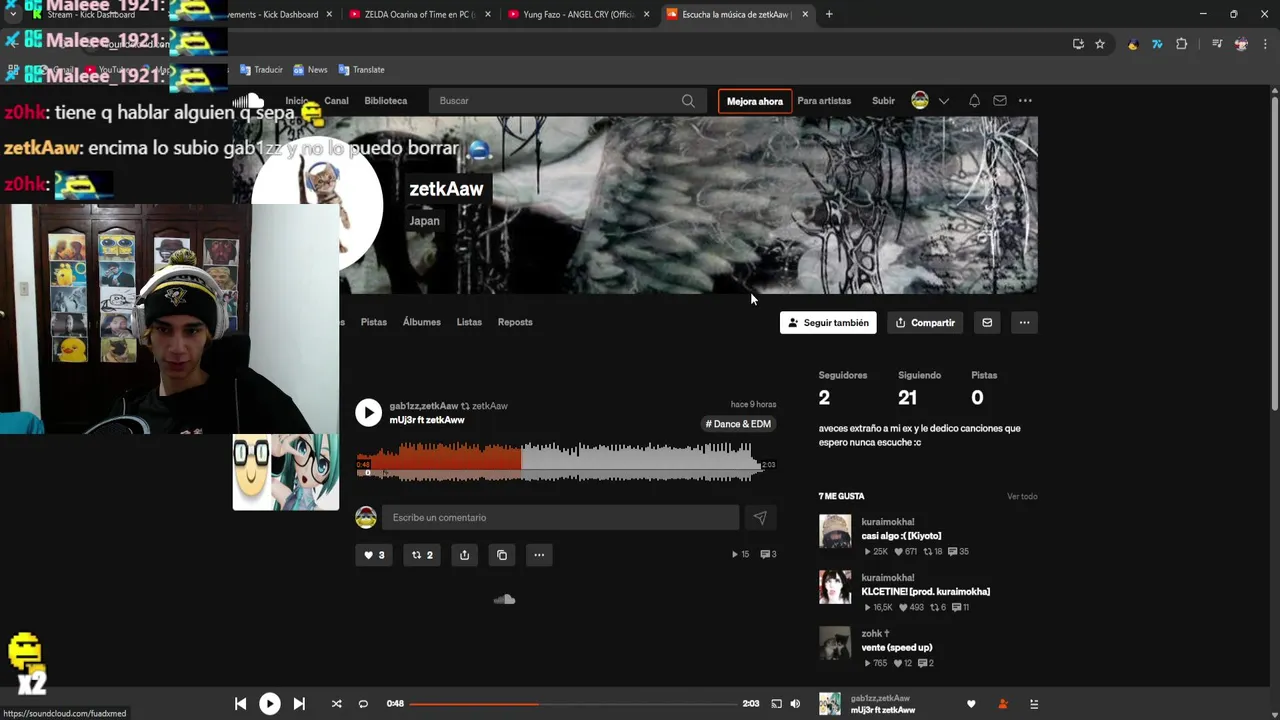Image resolution: width=1280 pixels, height=720 pixels.
Task: Click the Dance & EDM tag
Action: [738, 424]
